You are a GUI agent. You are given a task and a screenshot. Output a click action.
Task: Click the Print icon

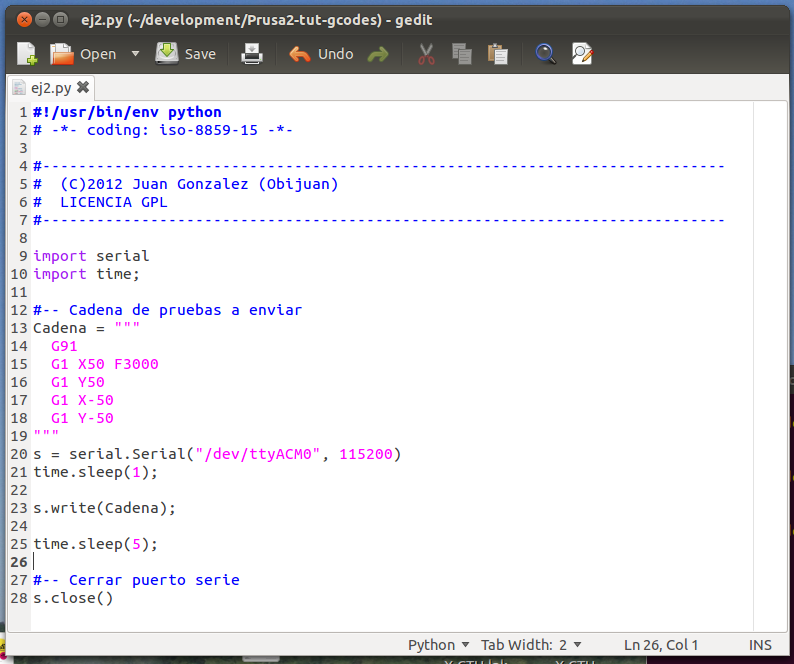(x=252, y=54)
